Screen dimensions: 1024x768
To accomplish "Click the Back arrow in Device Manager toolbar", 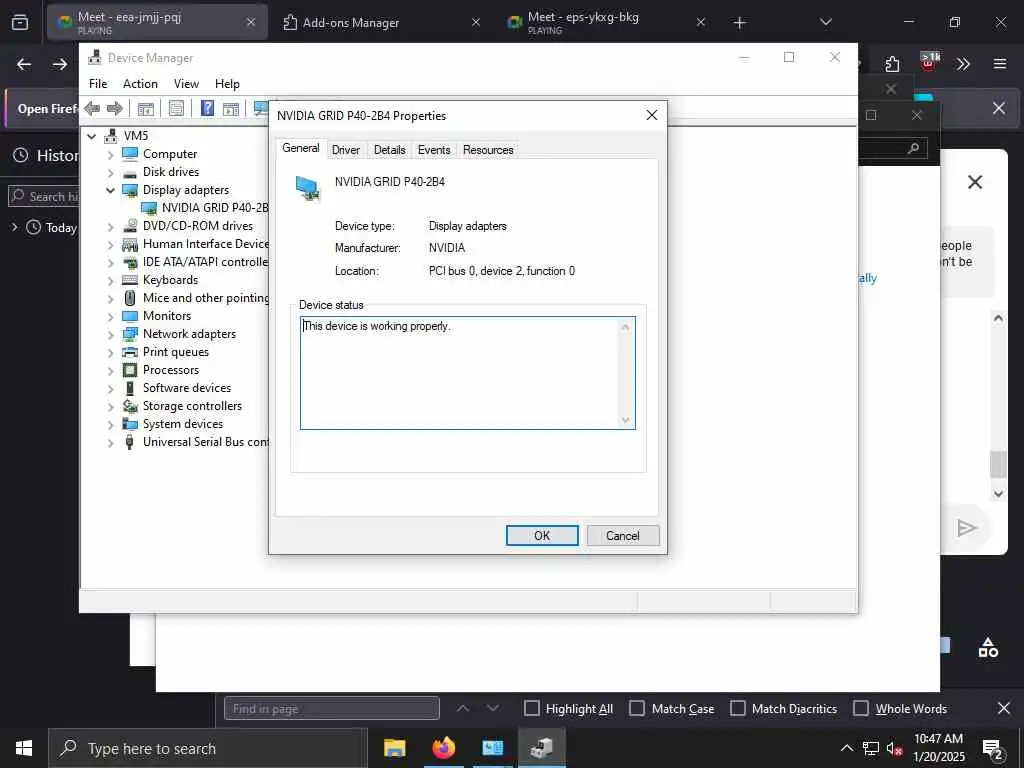I will pyautogui.click(x=92, y=108).
